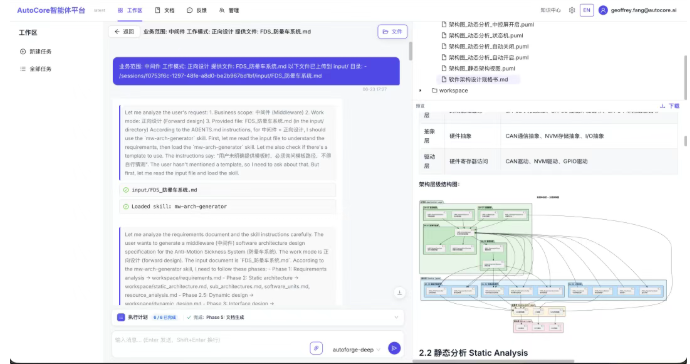
Task: Select 软件架构设计规格书.md in file tree
Action: [478, 80]
